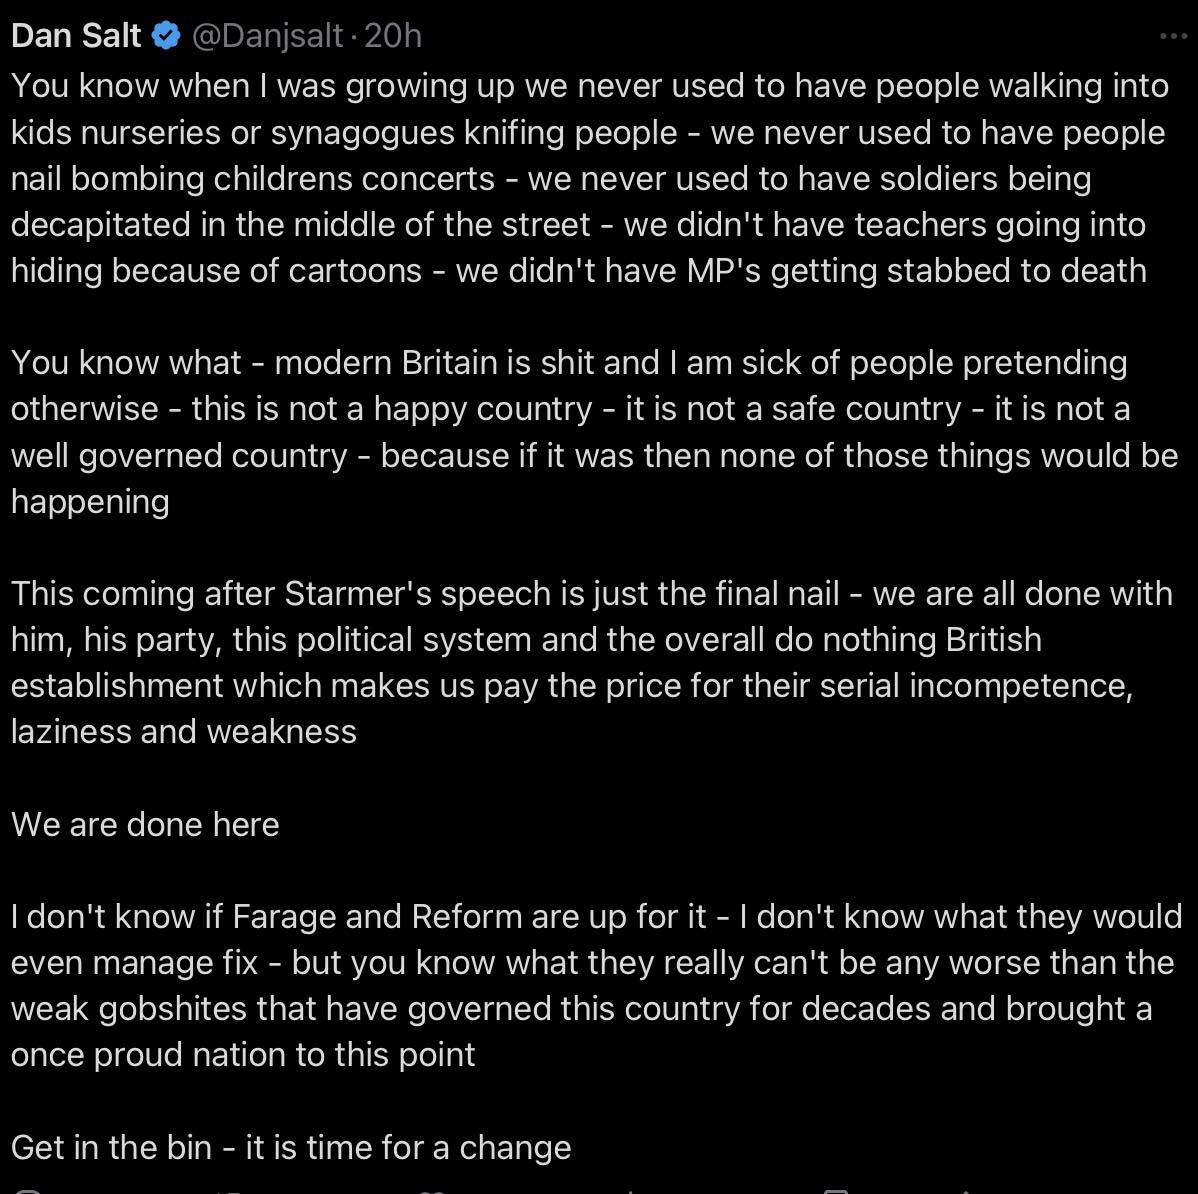The image size is (1198, 1194).
Task: Open the Dan Salt profile name
Action: tap(76, 37)
